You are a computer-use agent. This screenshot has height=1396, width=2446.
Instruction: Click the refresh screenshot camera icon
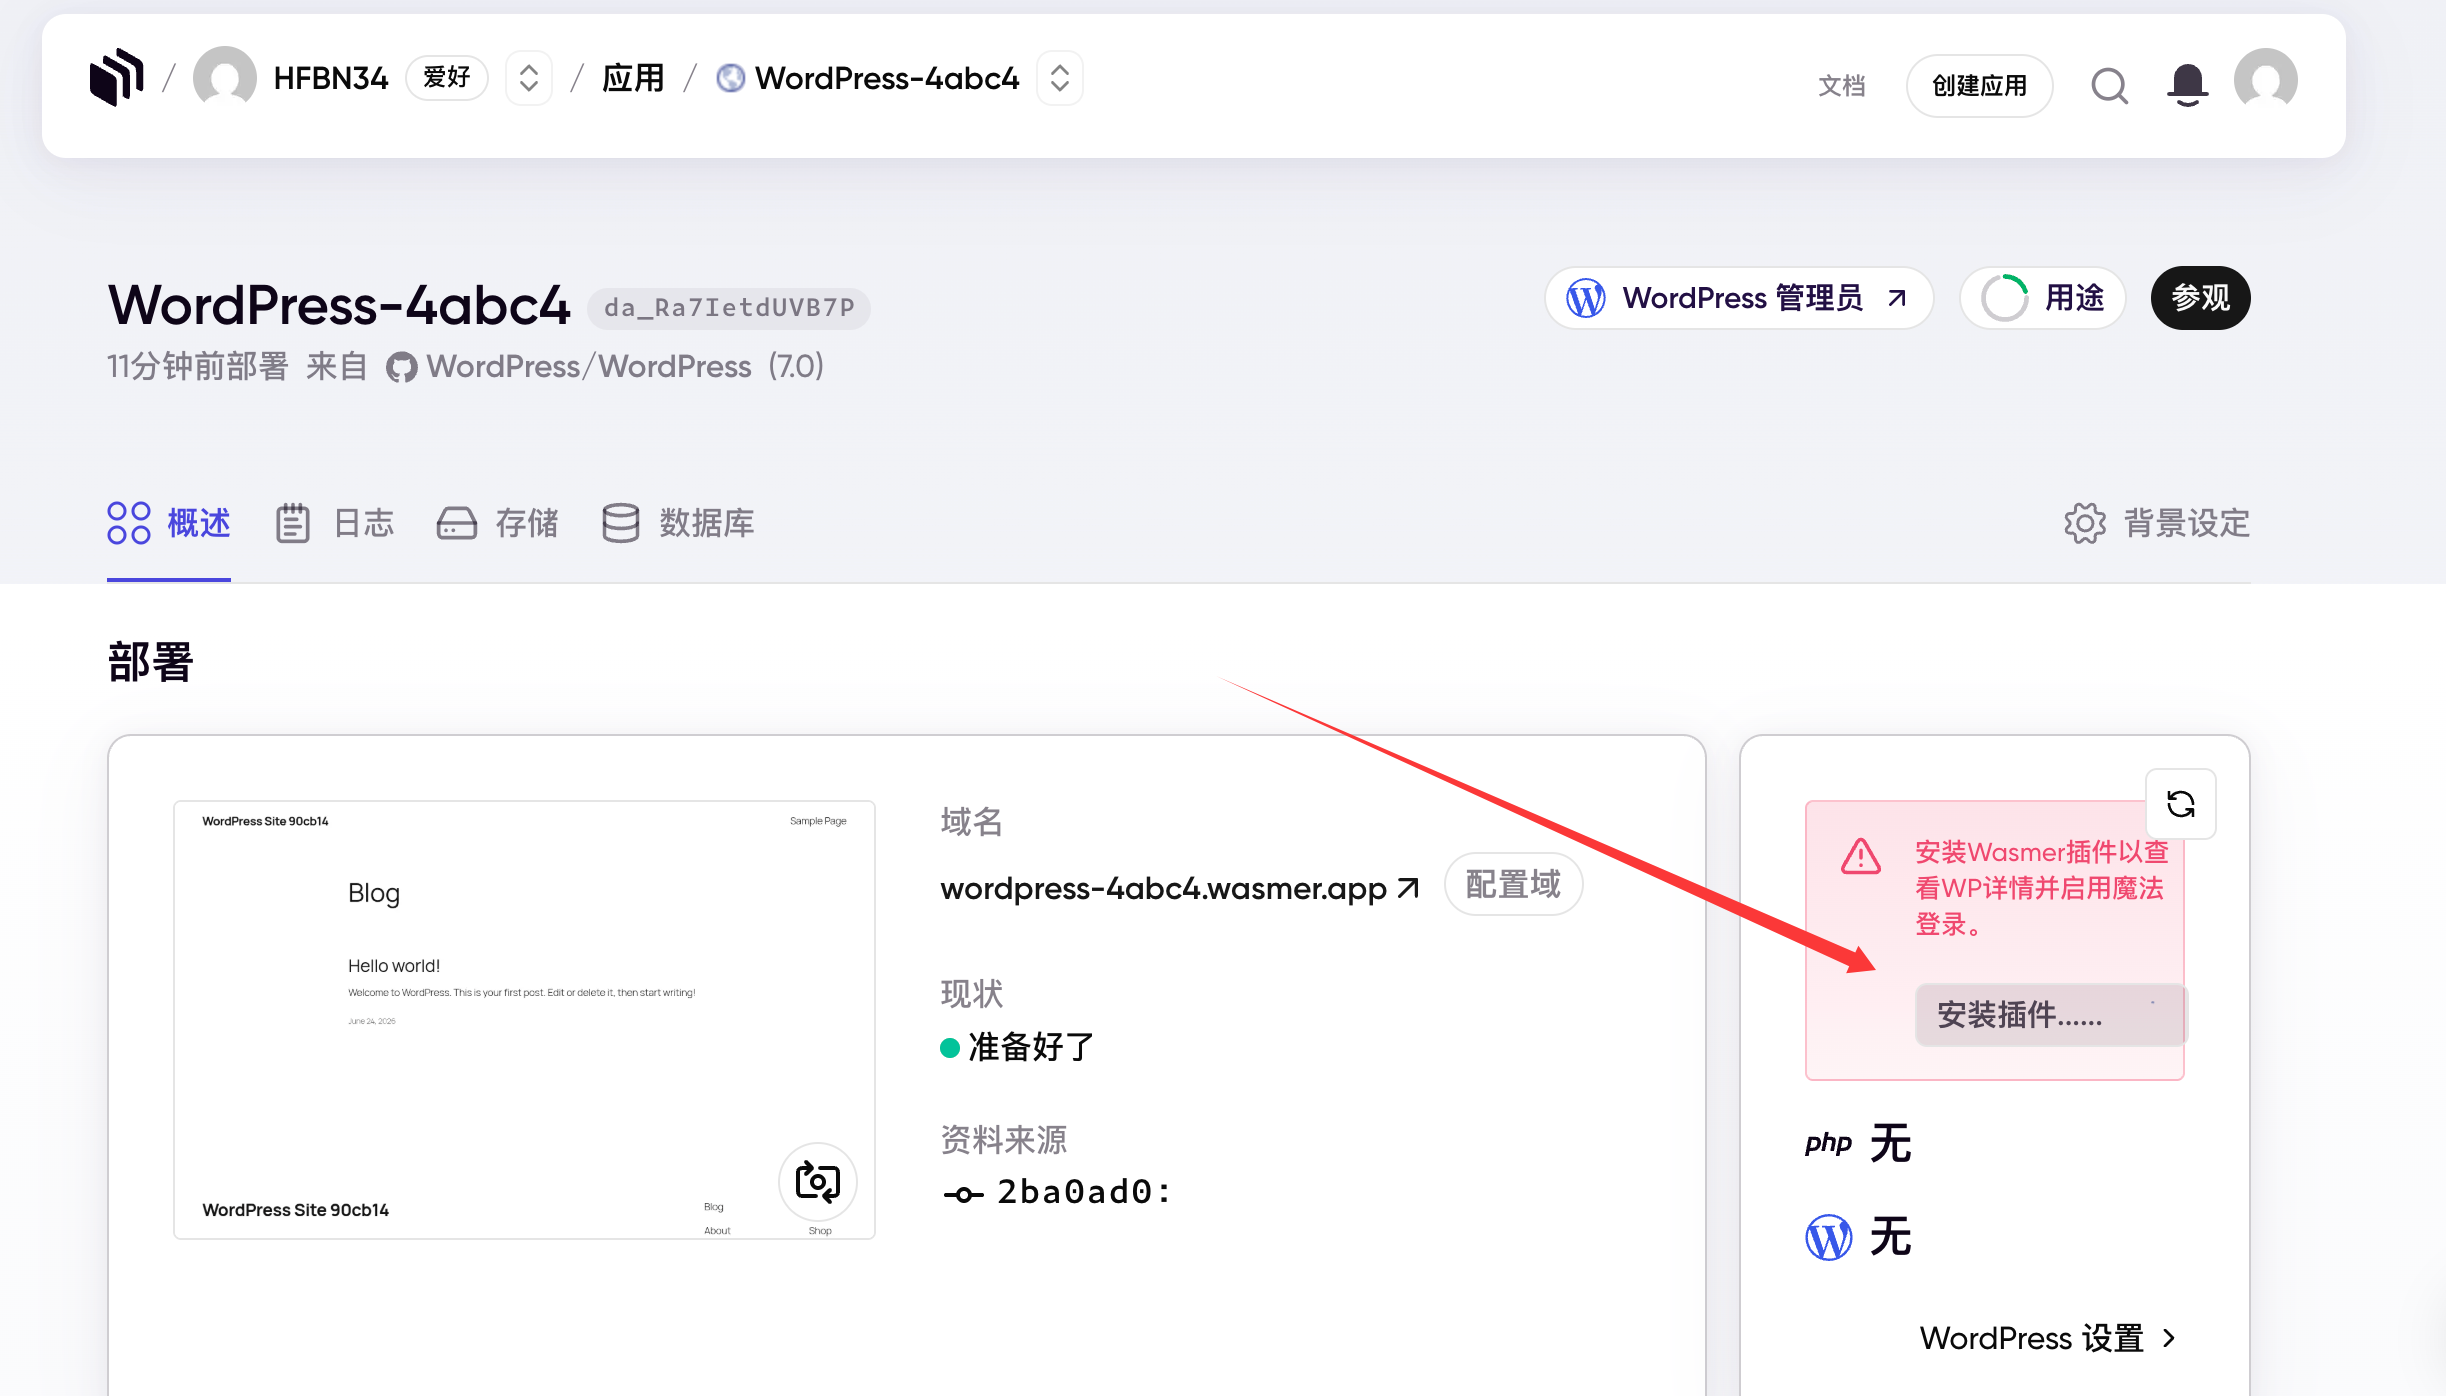tap(817, 1182)
